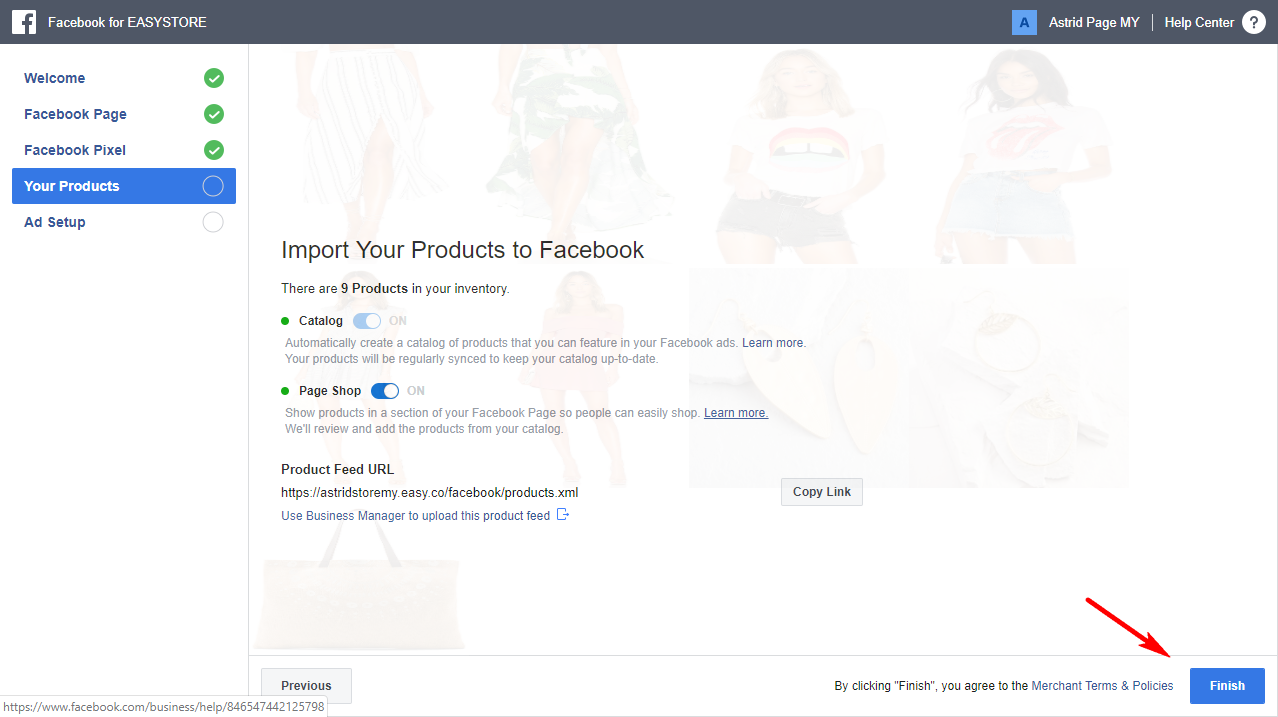Toggle the Page Shop switch off

point(385,391)
